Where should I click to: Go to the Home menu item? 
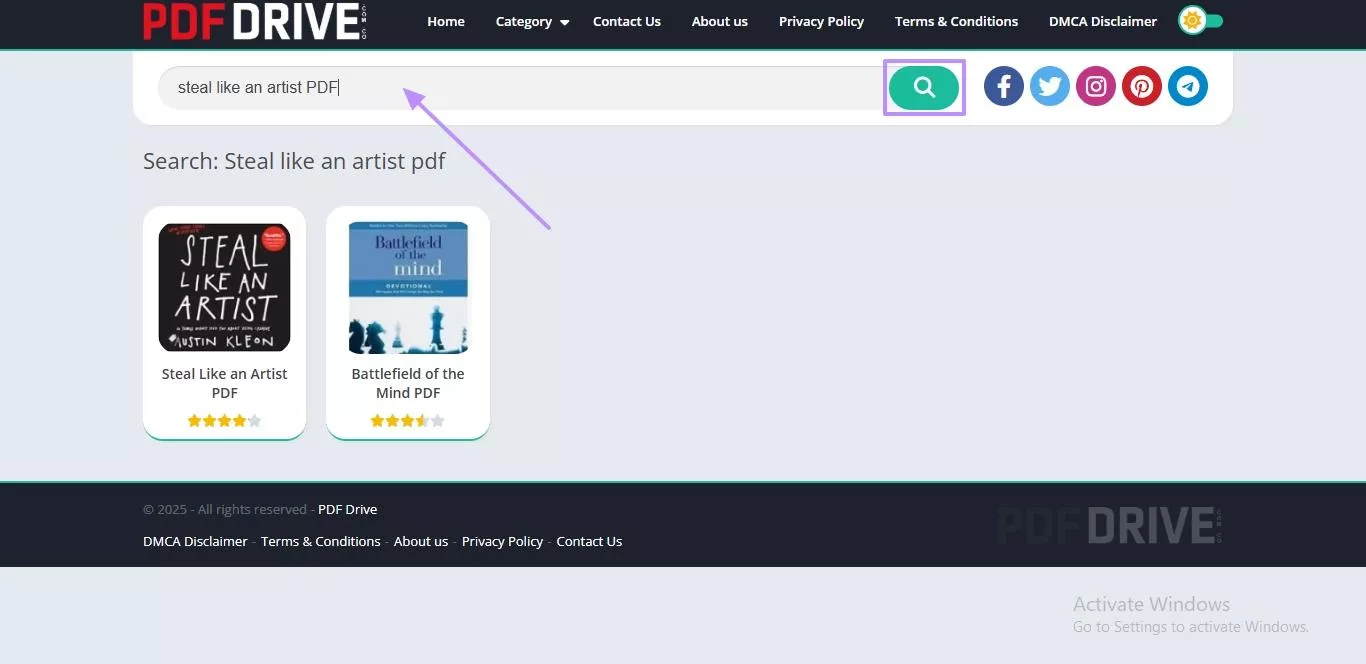[x=446, y=22]
